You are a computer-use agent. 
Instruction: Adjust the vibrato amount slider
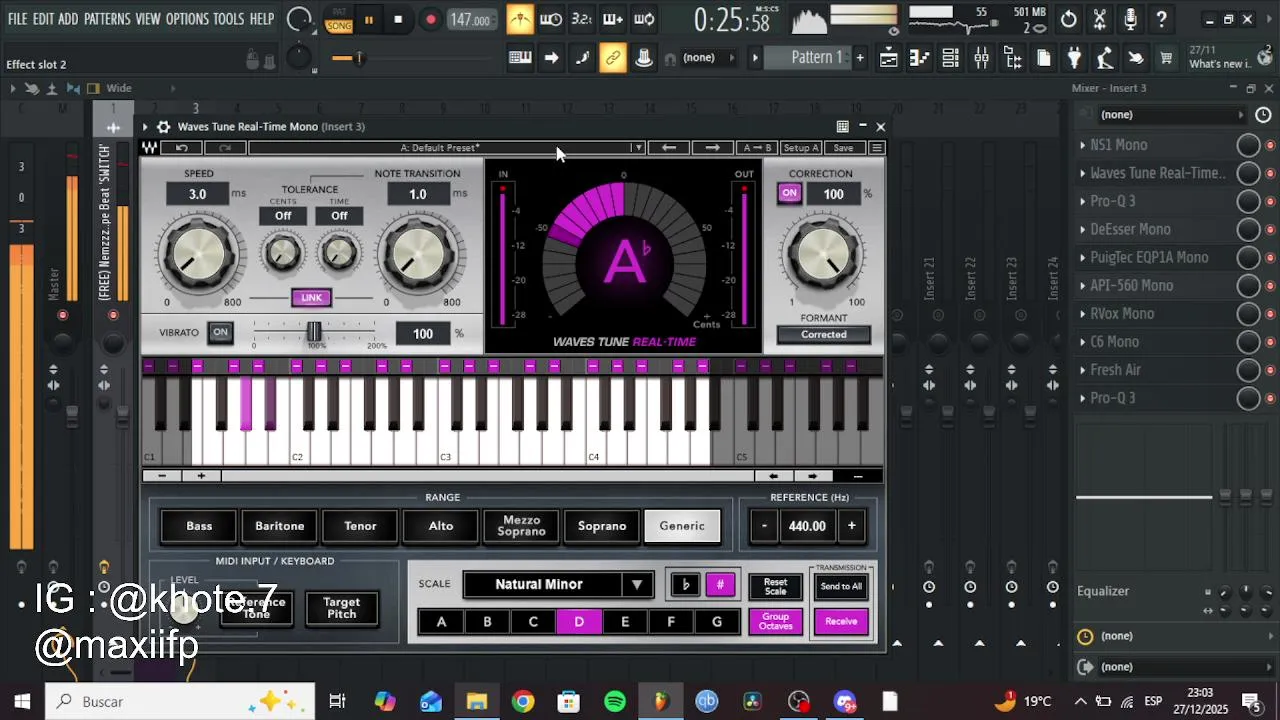click(x=314, y=331)
